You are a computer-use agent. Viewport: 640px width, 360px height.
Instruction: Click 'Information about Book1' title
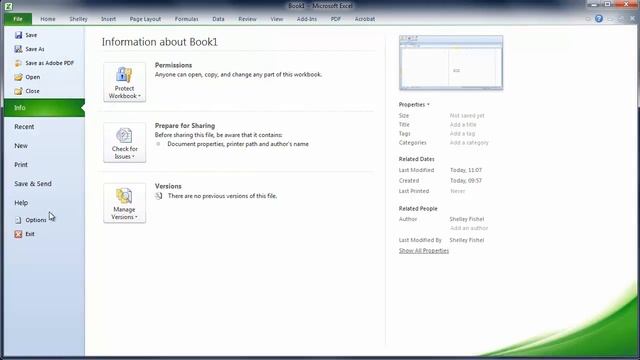pyautogui.click(x=160, y=42)
